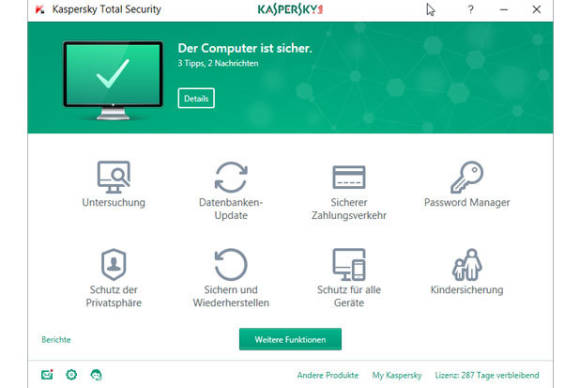Click the green monitor checkmark status image
The height and width of the screenshot is (388, 580).
click(x=113, y=80)
